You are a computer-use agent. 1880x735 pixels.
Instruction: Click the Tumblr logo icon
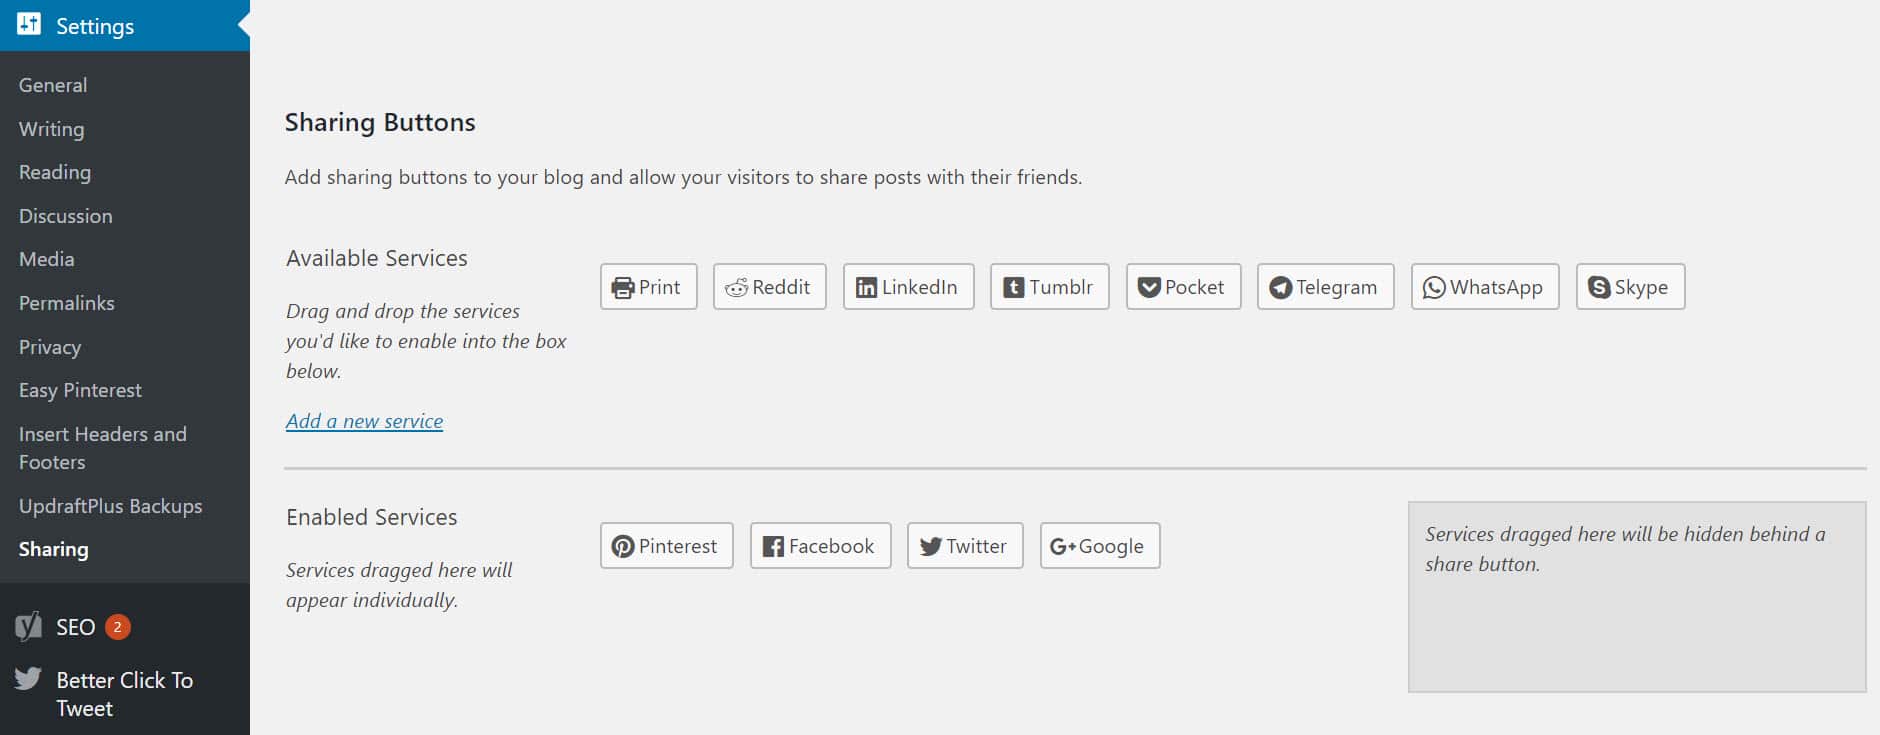click(x=1013, y=288)
